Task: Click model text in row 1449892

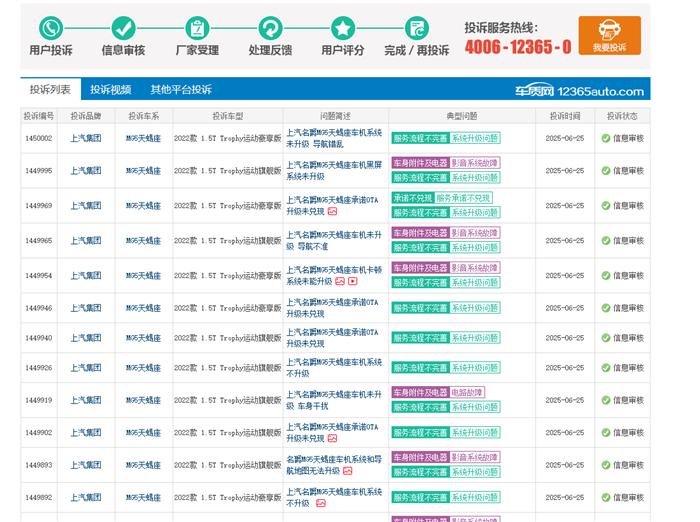Action: [x=228, y=497]
